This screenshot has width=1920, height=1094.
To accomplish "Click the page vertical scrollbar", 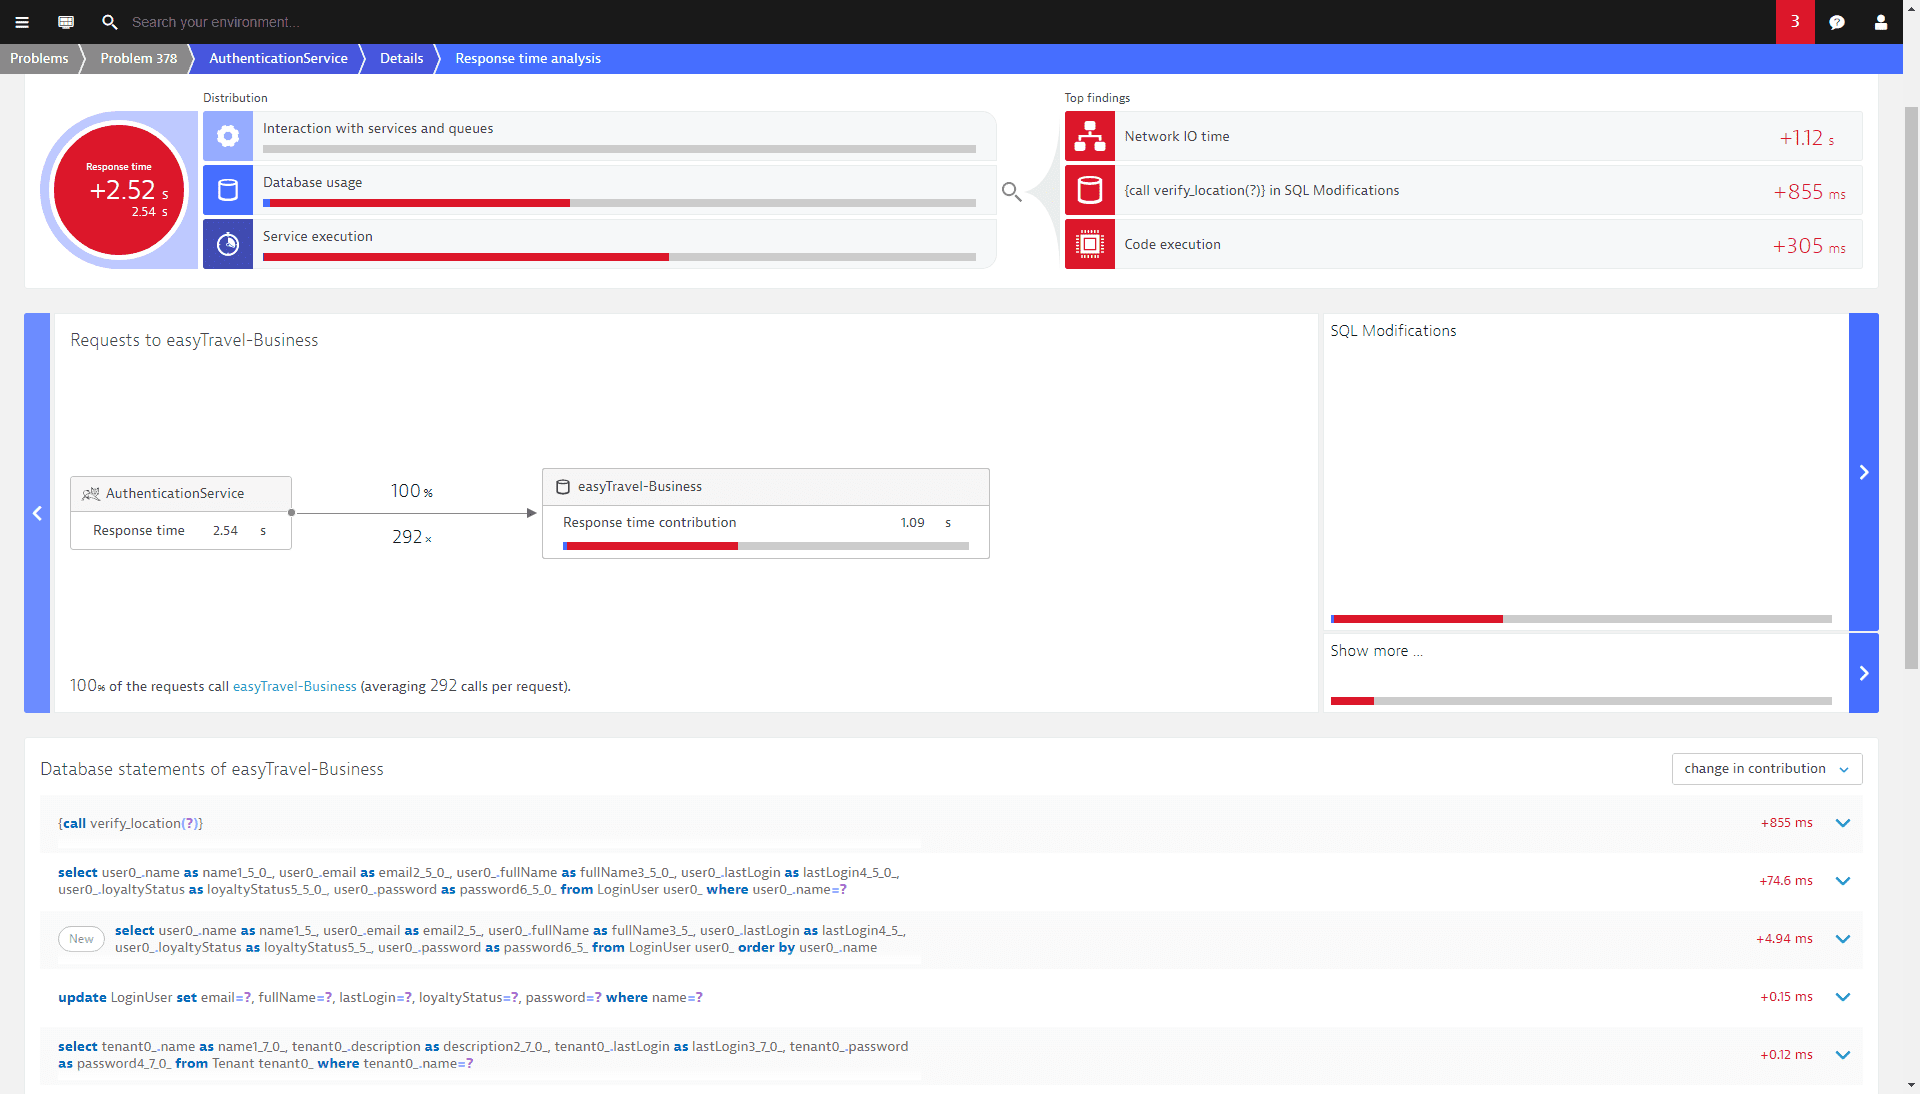I will 1911,388.
